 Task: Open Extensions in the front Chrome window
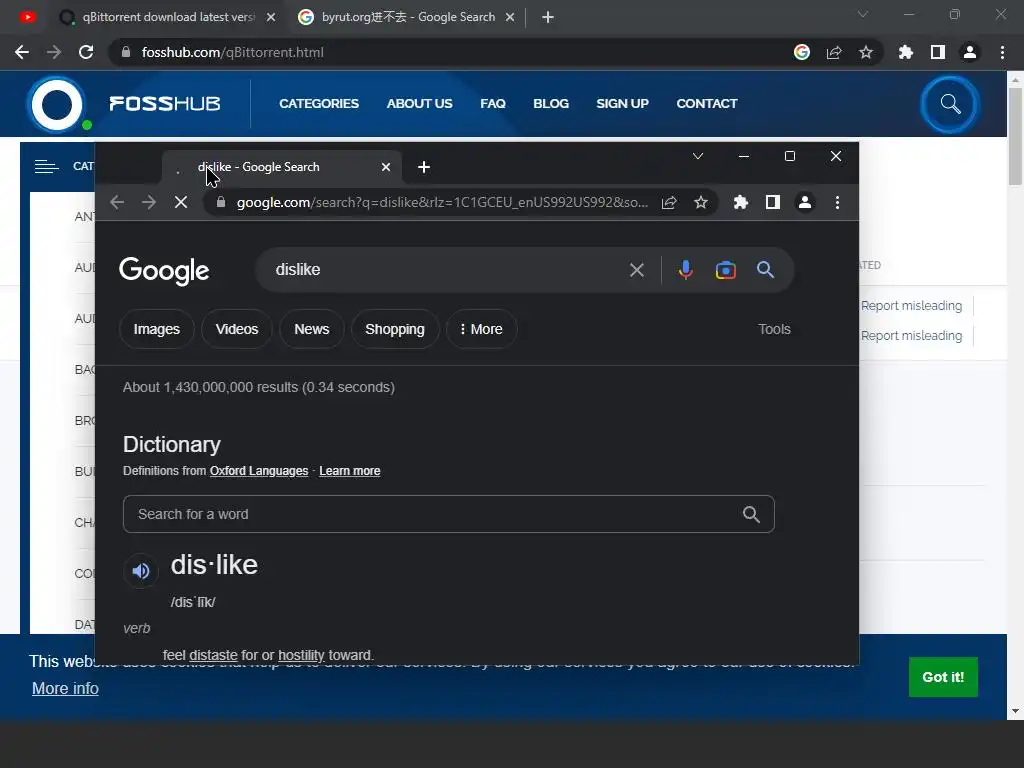(741, 202)
